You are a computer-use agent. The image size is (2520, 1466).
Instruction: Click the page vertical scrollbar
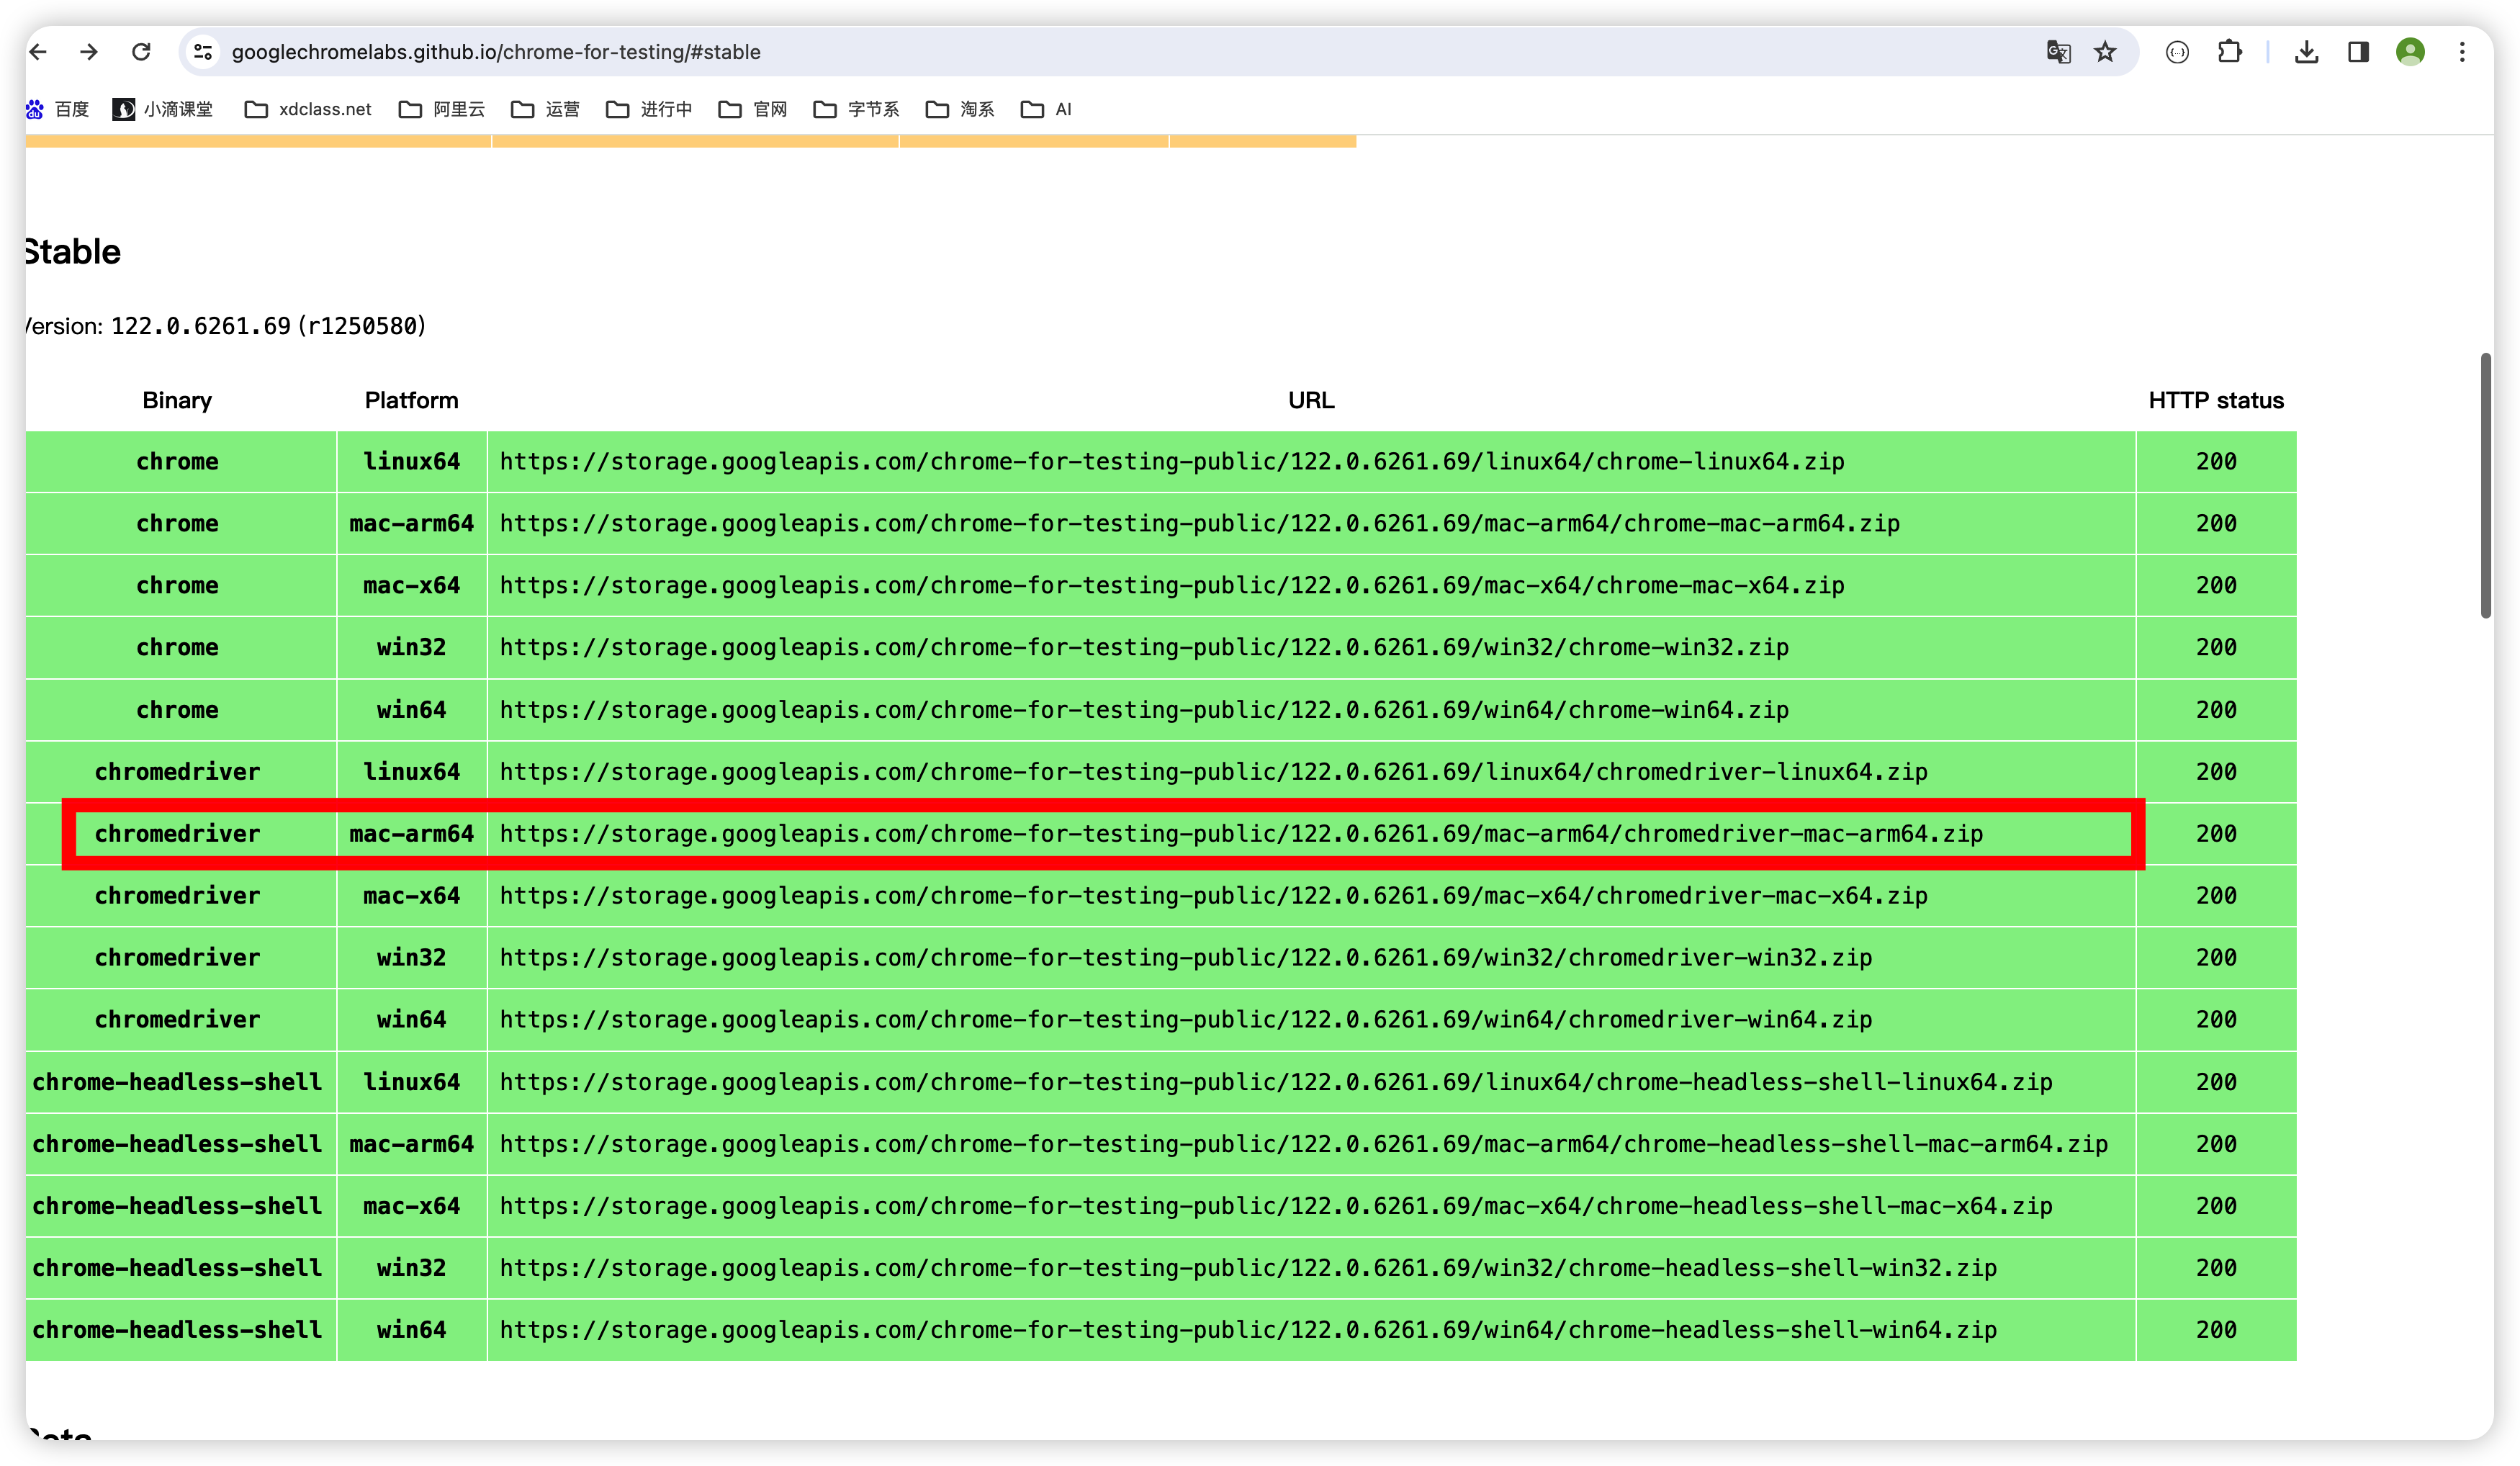(2486, 485)
